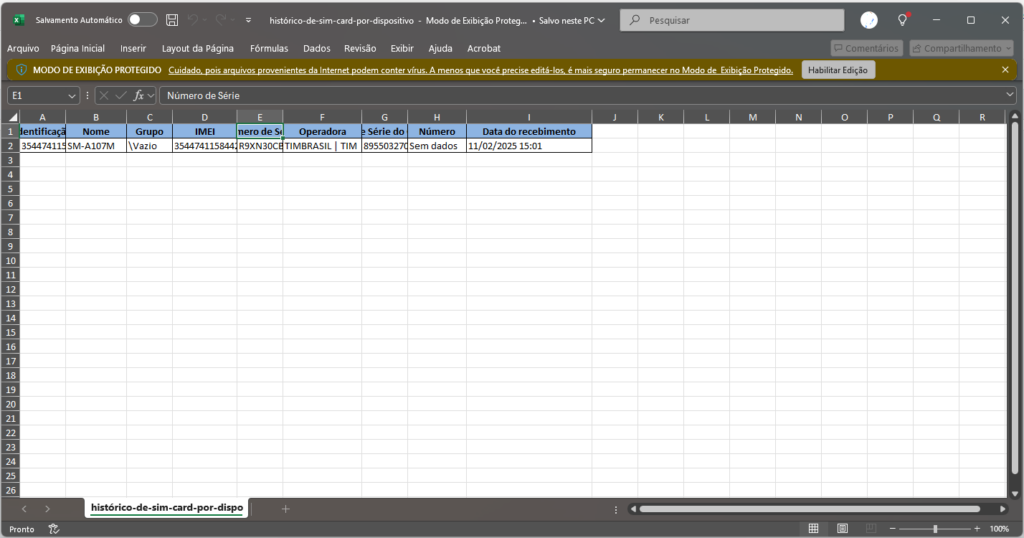Viewport: 1024px width, 538px height.
Task: Click the Data do recebimento header cell
Action: [529, 131]
